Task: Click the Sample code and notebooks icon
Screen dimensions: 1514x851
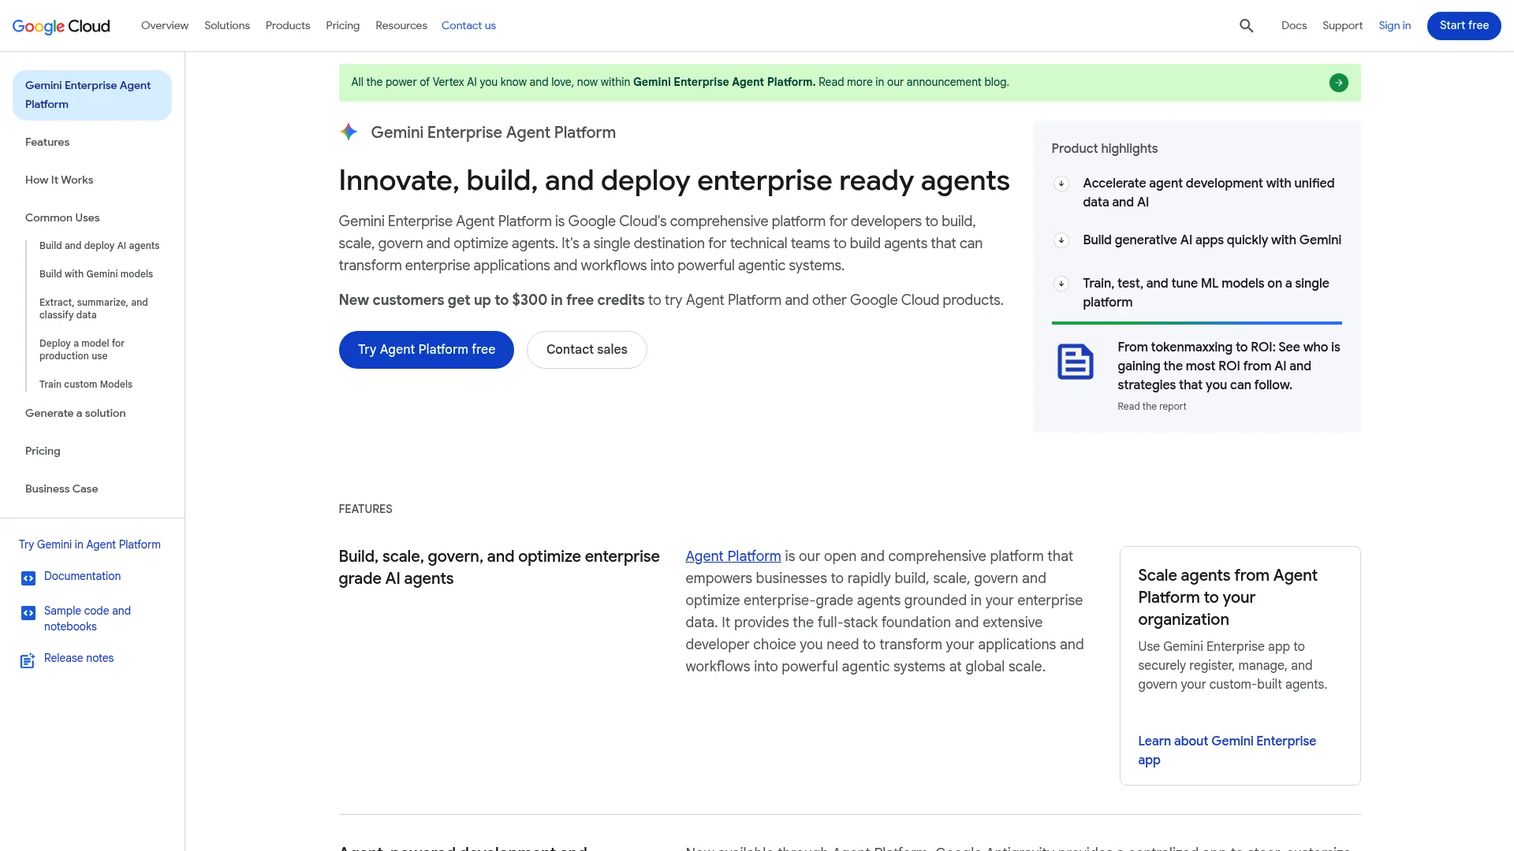Action: (x=28, y=613)
